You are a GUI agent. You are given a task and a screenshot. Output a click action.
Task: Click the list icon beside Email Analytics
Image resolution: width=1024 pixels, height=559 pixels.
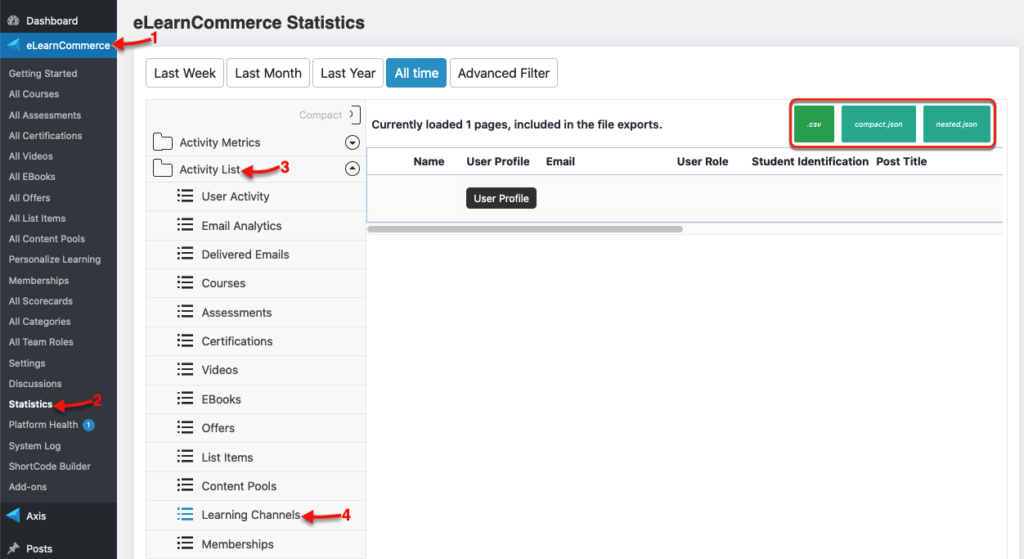click(185, 225)
